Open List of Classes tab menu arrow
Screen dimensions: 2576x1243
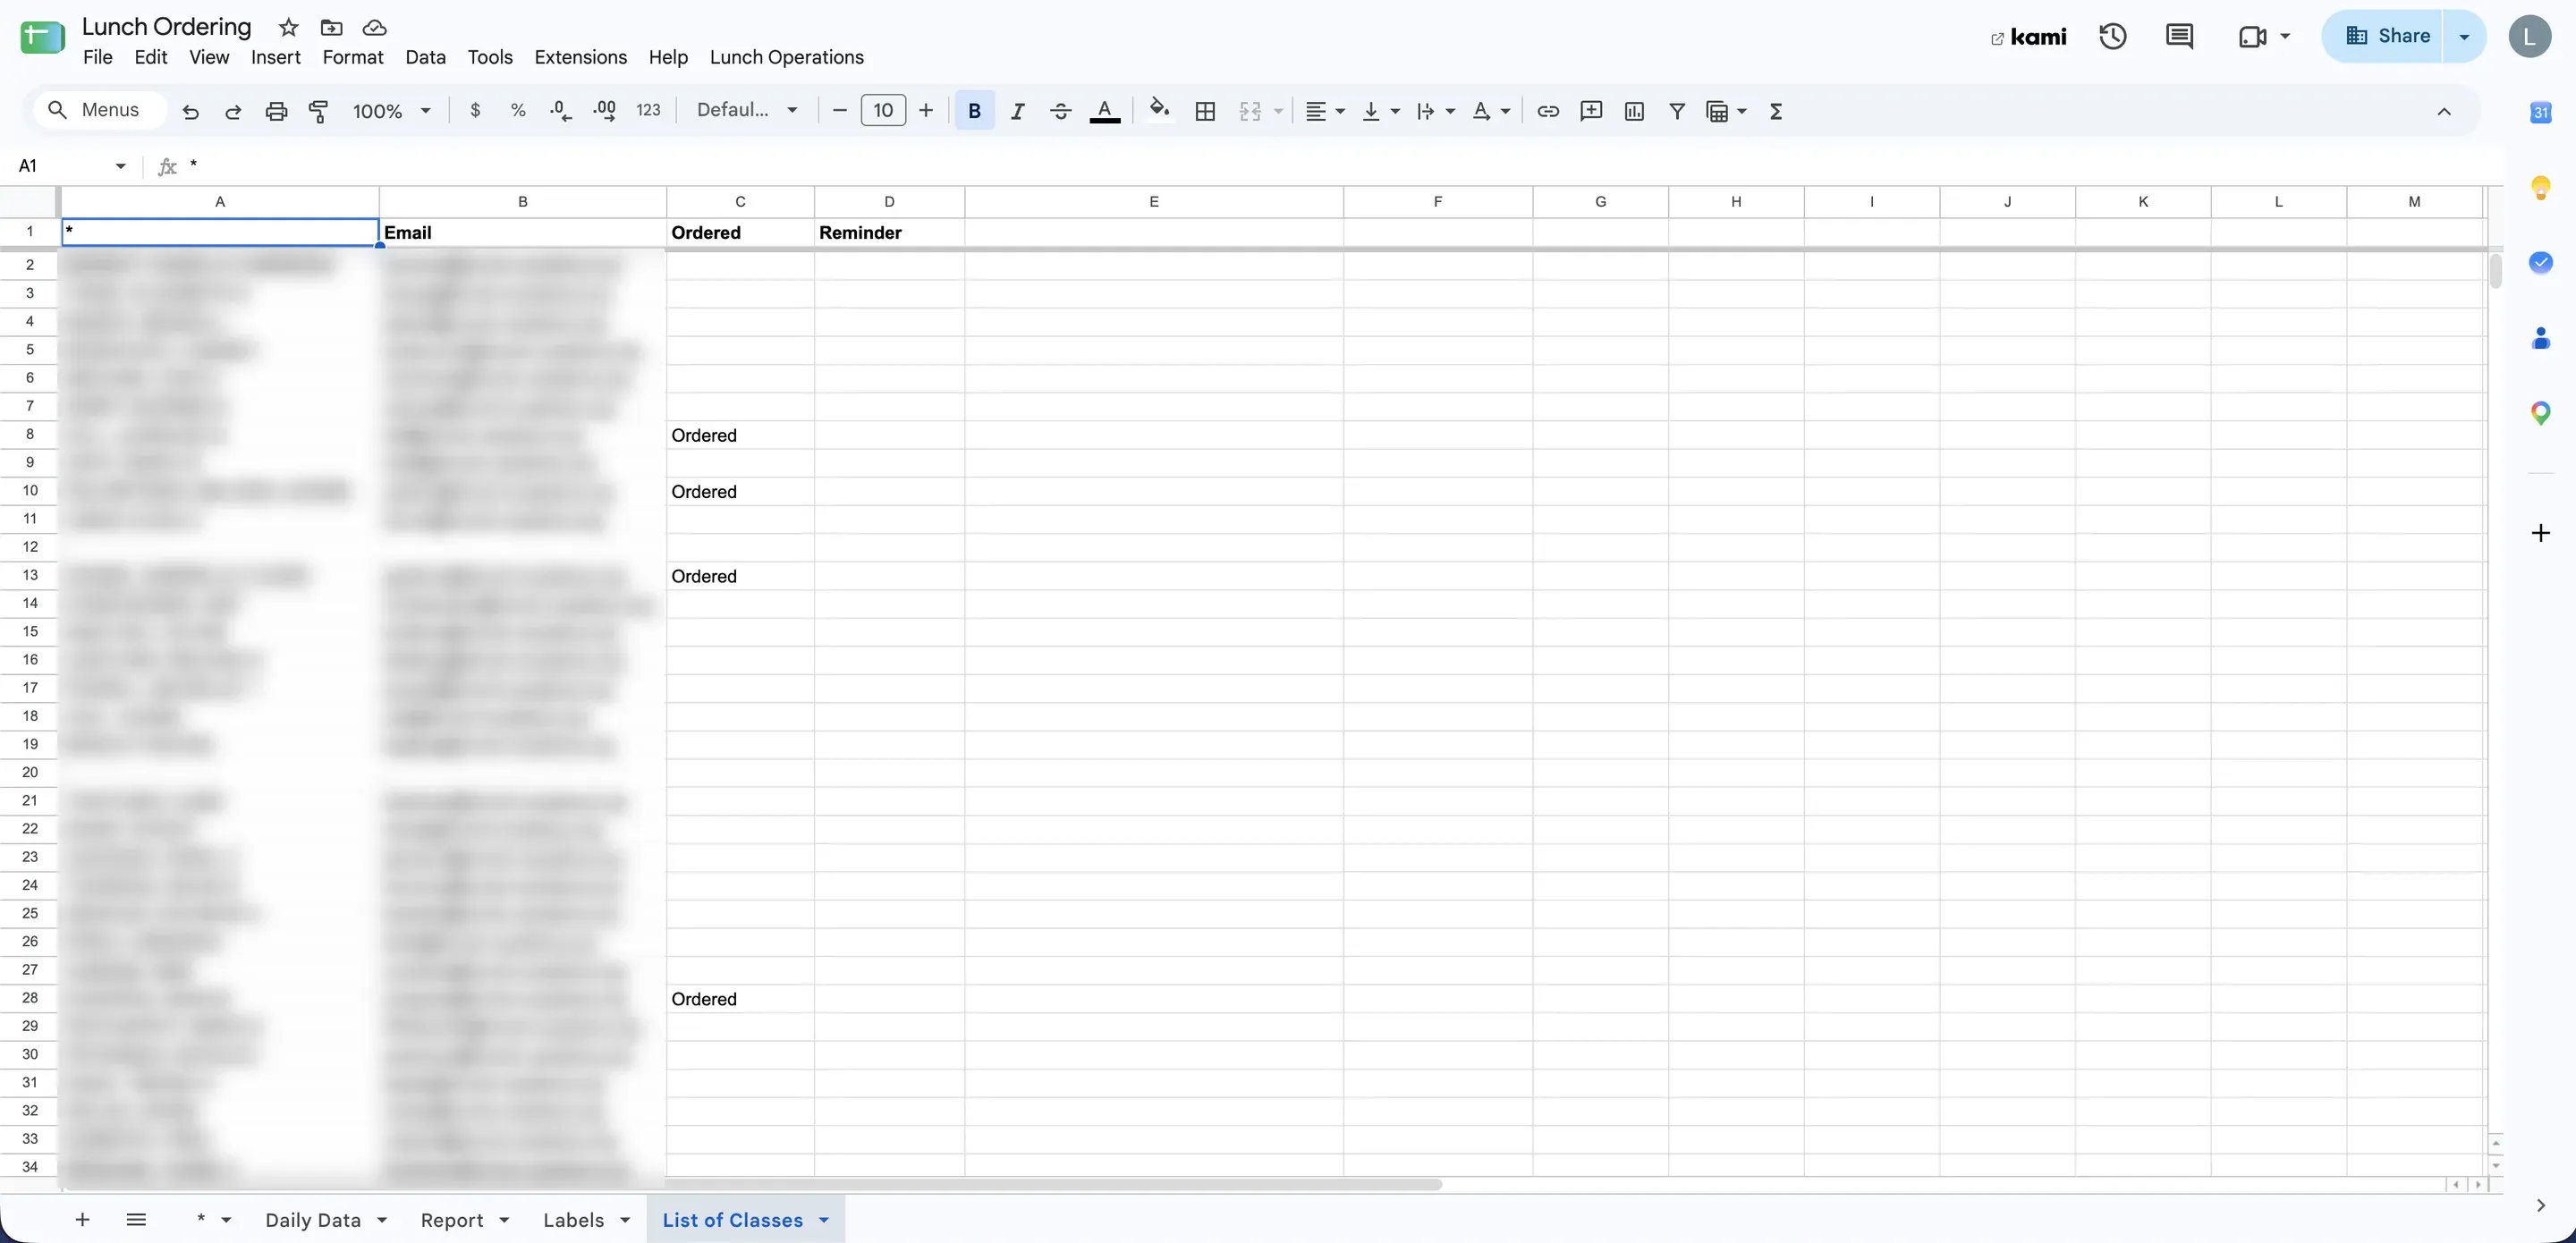tap(824, 1220)
